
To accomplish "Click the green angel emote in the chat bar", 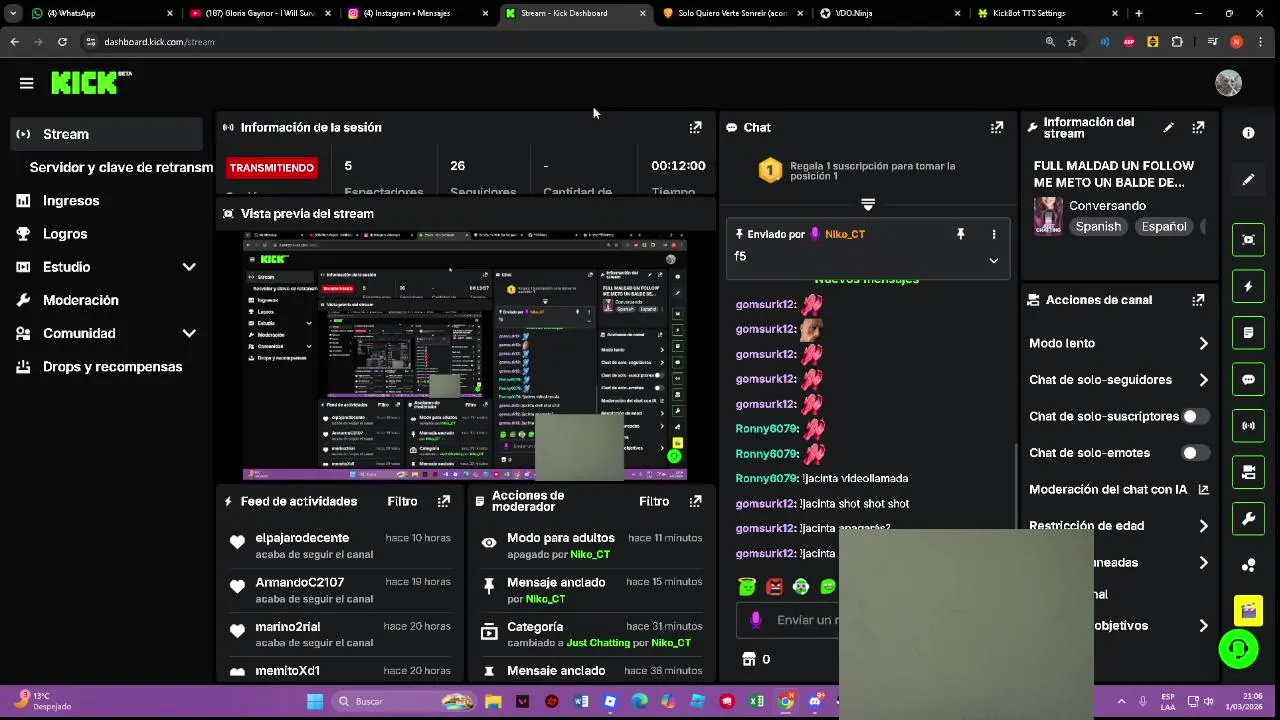I will [x=747, y=587].
